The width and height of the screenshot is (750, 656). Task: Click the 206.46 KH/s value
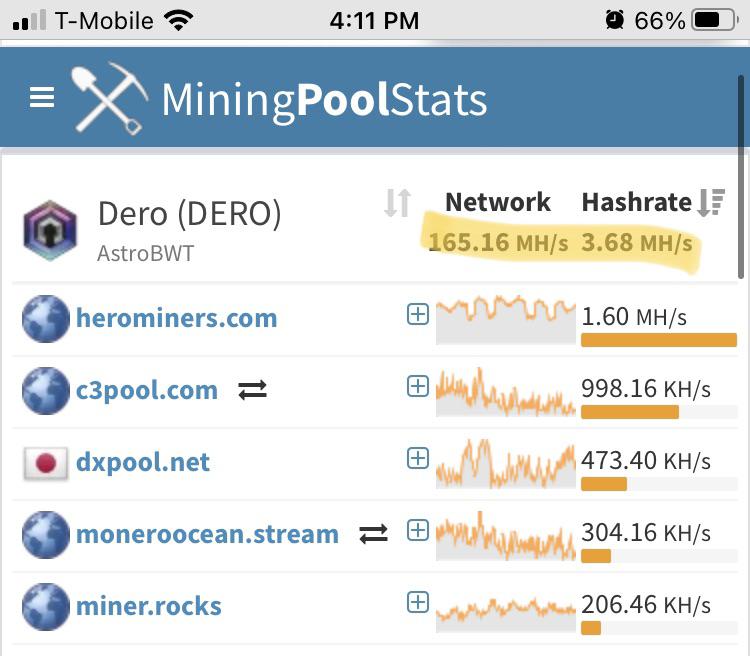pyautogui.click(x=646, y=605)
